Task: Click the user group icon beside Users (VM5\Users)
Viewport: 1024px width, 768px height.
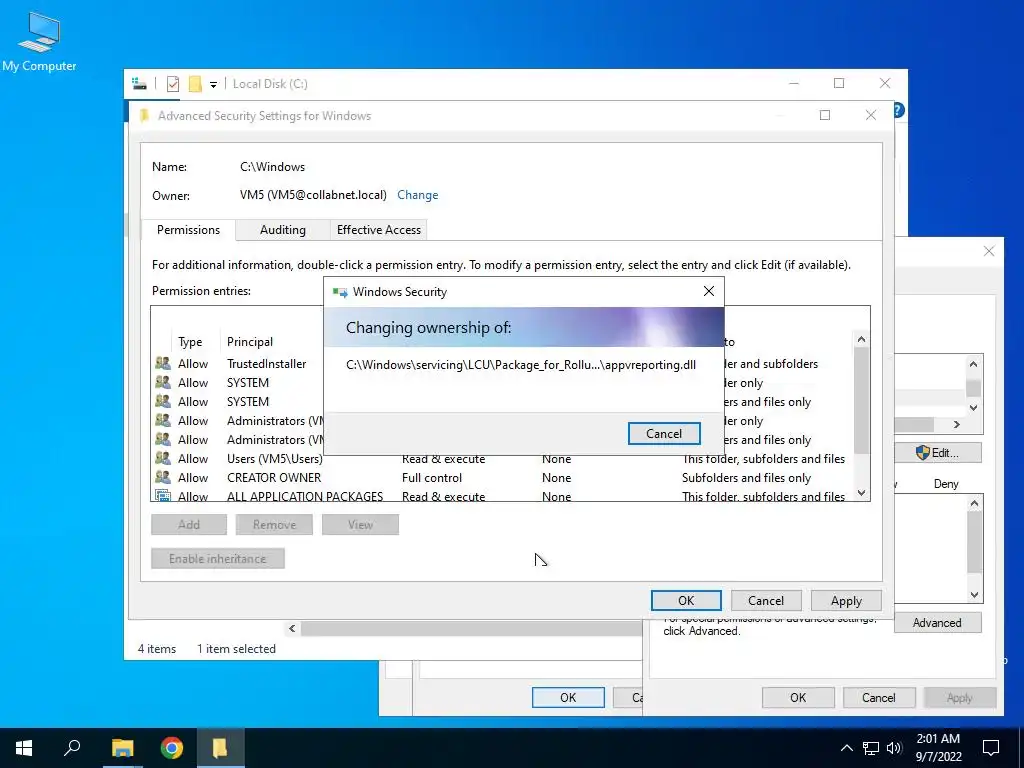Action: 163,458
